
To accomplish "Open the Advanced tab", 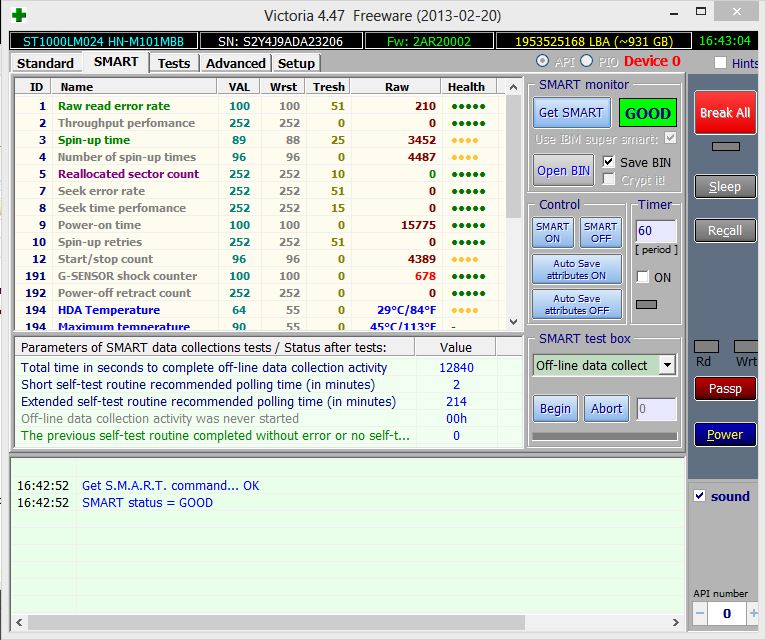I will [x=236, y=63].
